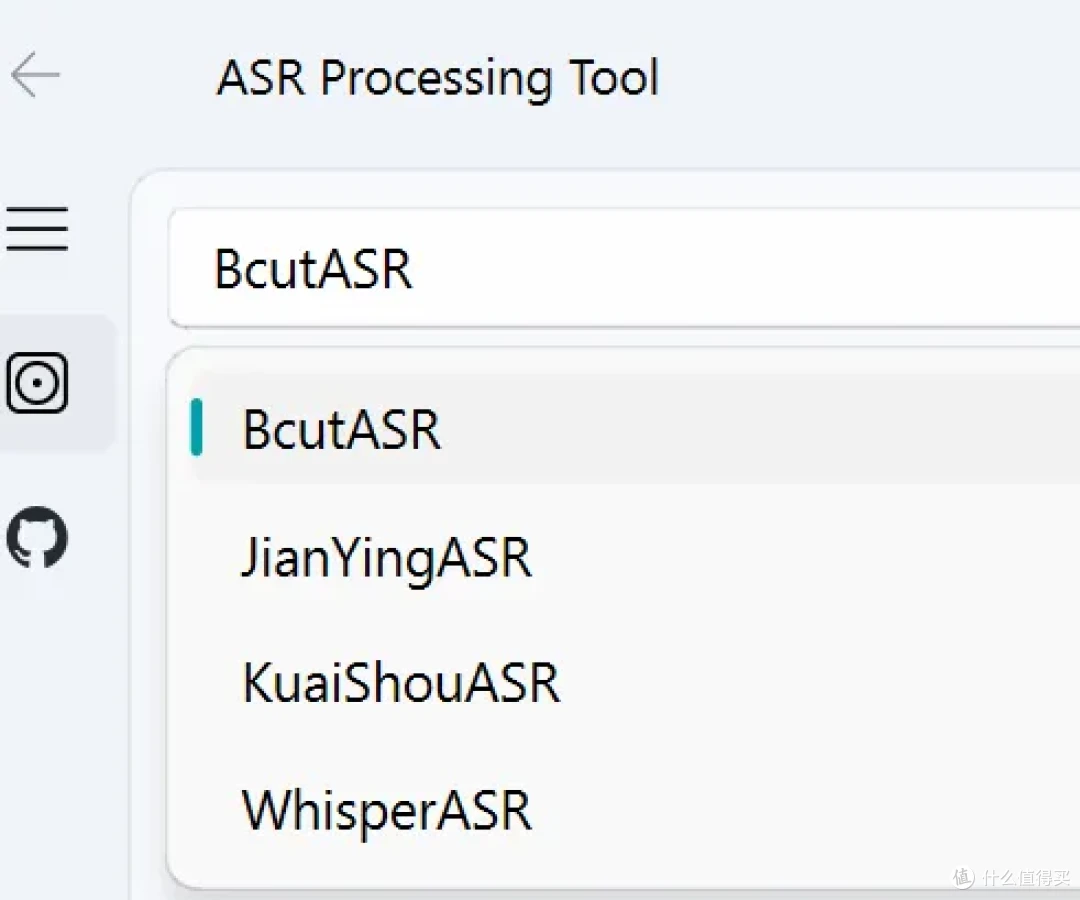Select WhisperASR option in the list

coord(634,810)
